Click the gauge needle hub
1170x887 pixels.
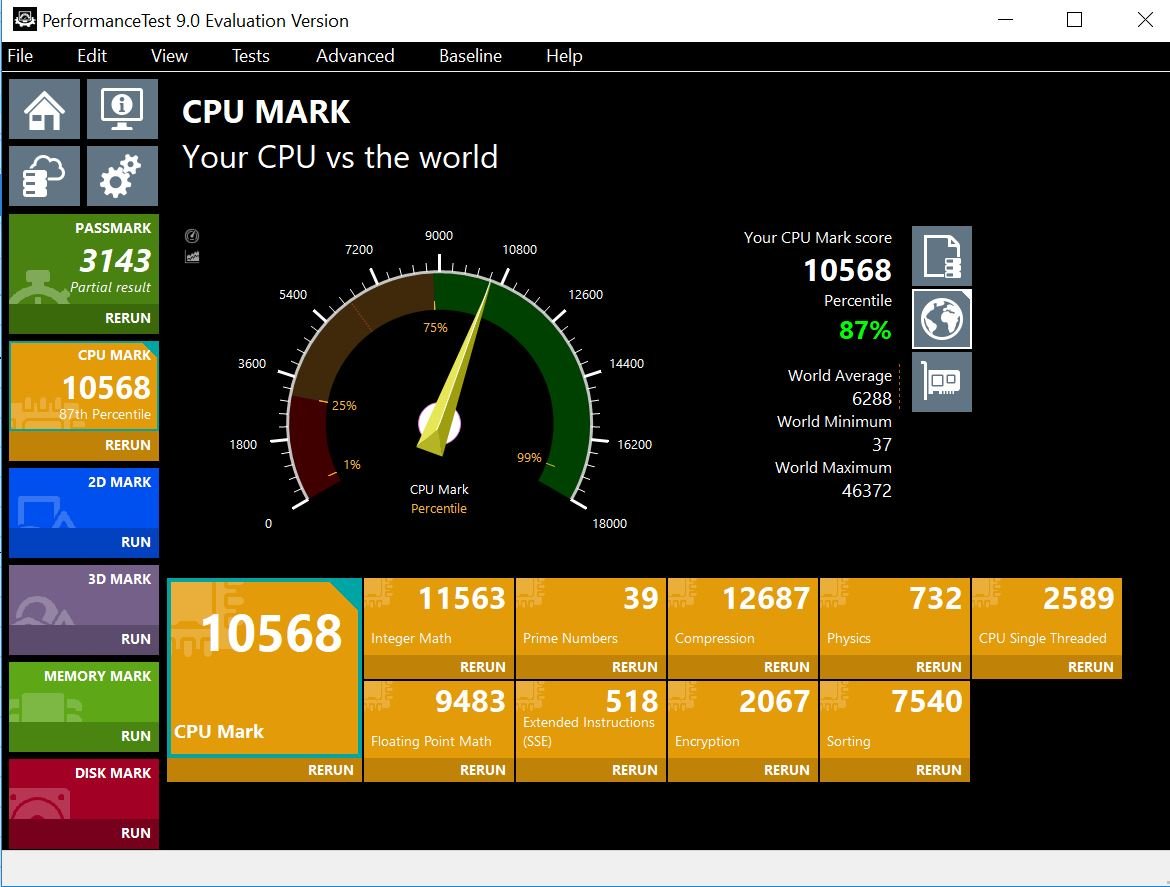(x=439, y=423)
